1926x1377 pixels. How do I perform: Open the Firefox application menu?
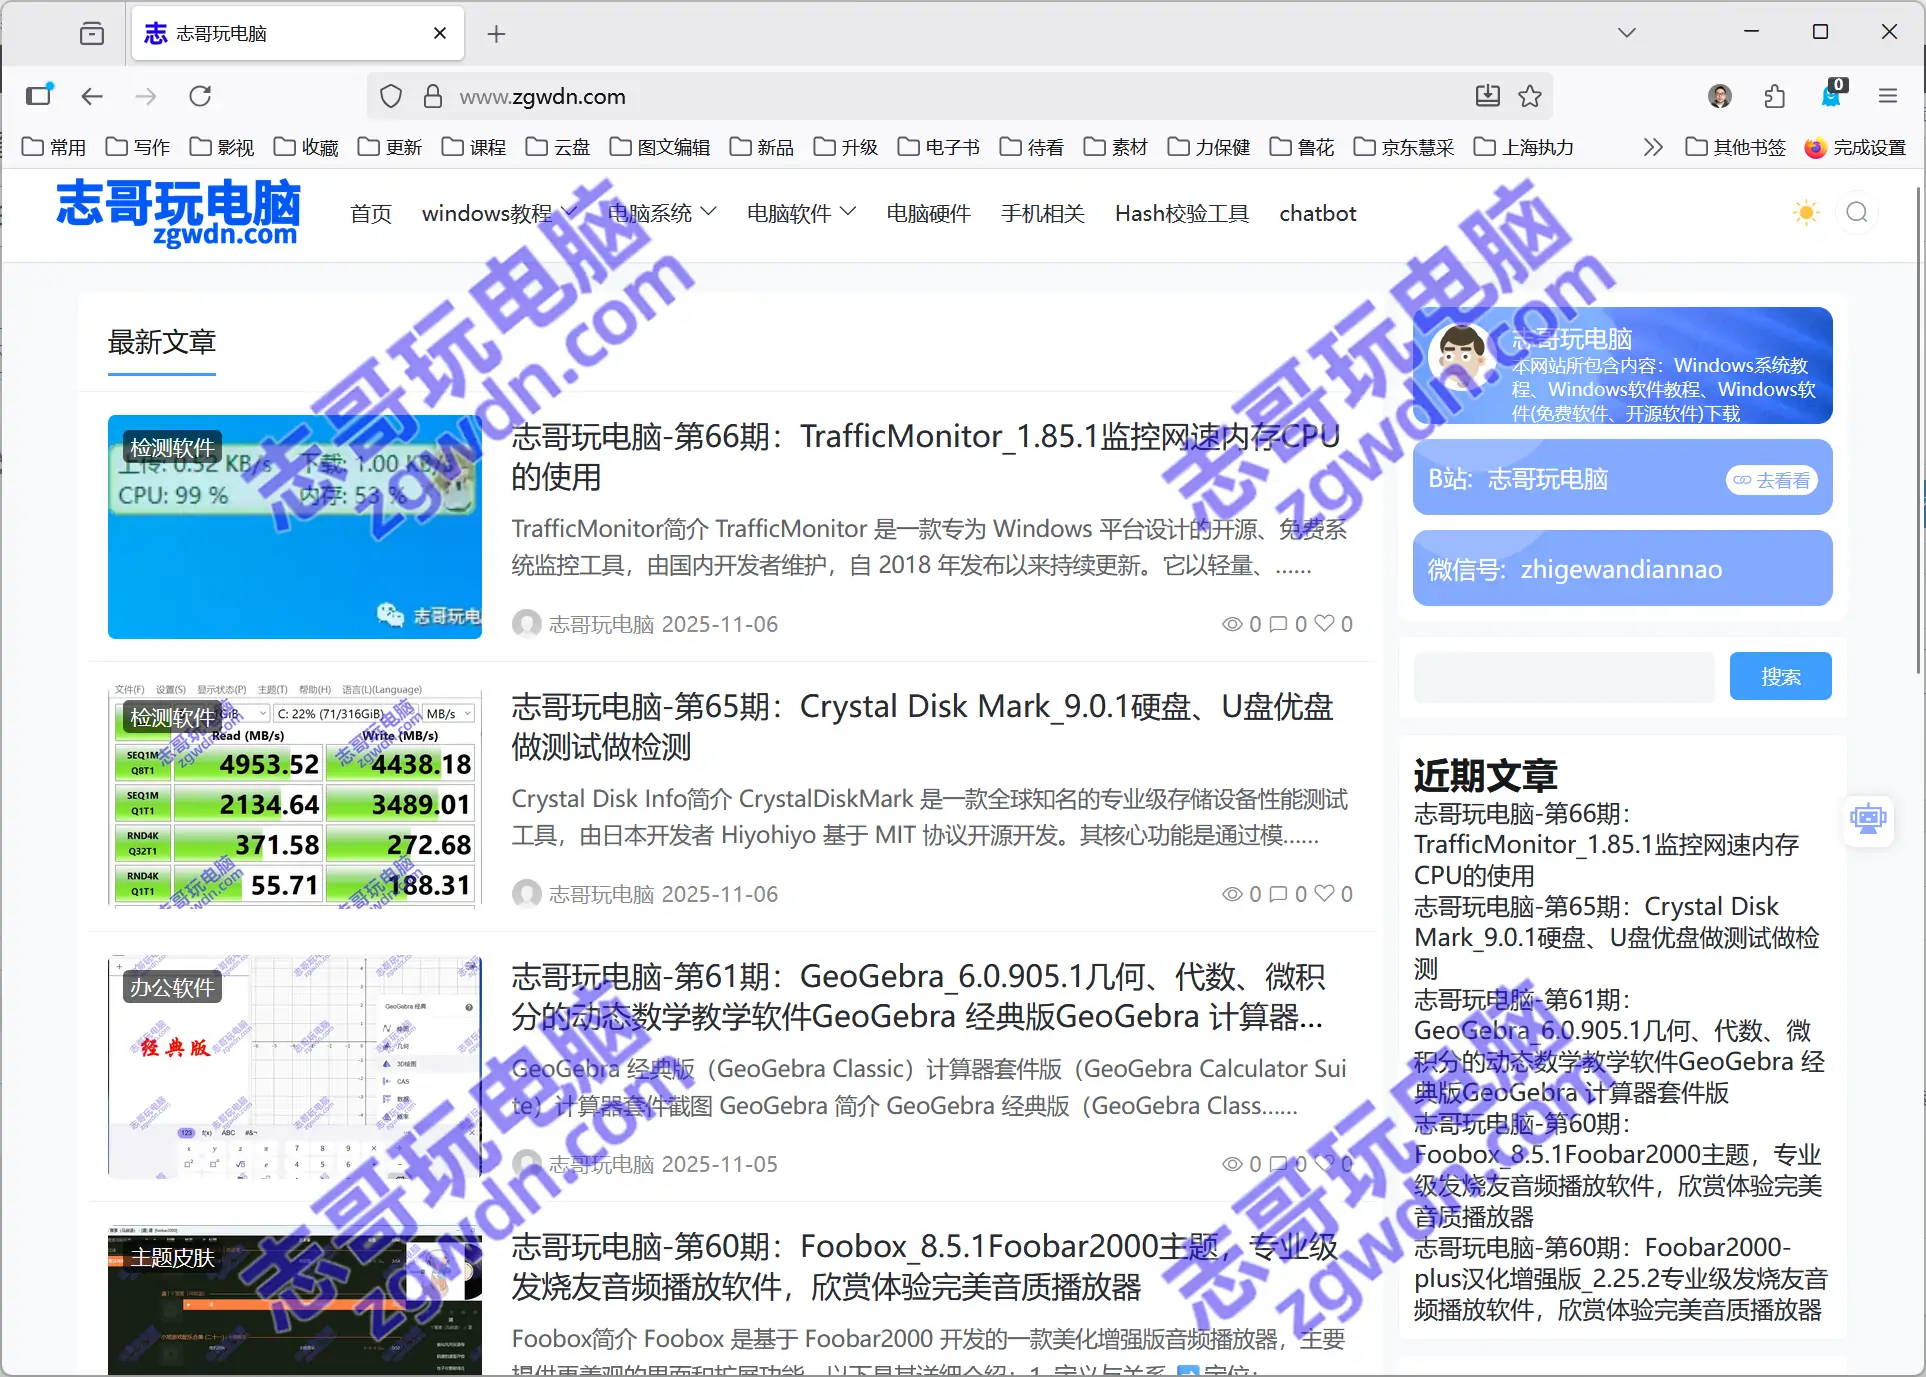coord(1887,96)
